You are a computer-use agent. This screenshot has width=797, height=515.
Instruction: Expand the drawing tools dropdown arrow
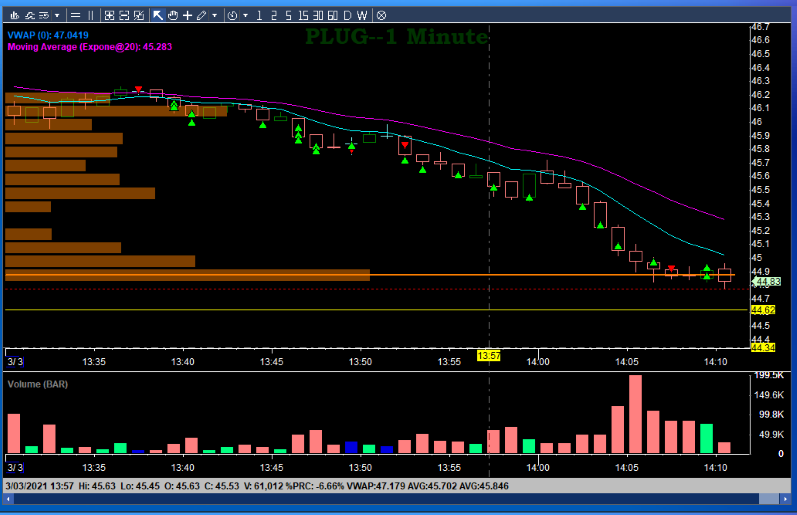(214, 15)
